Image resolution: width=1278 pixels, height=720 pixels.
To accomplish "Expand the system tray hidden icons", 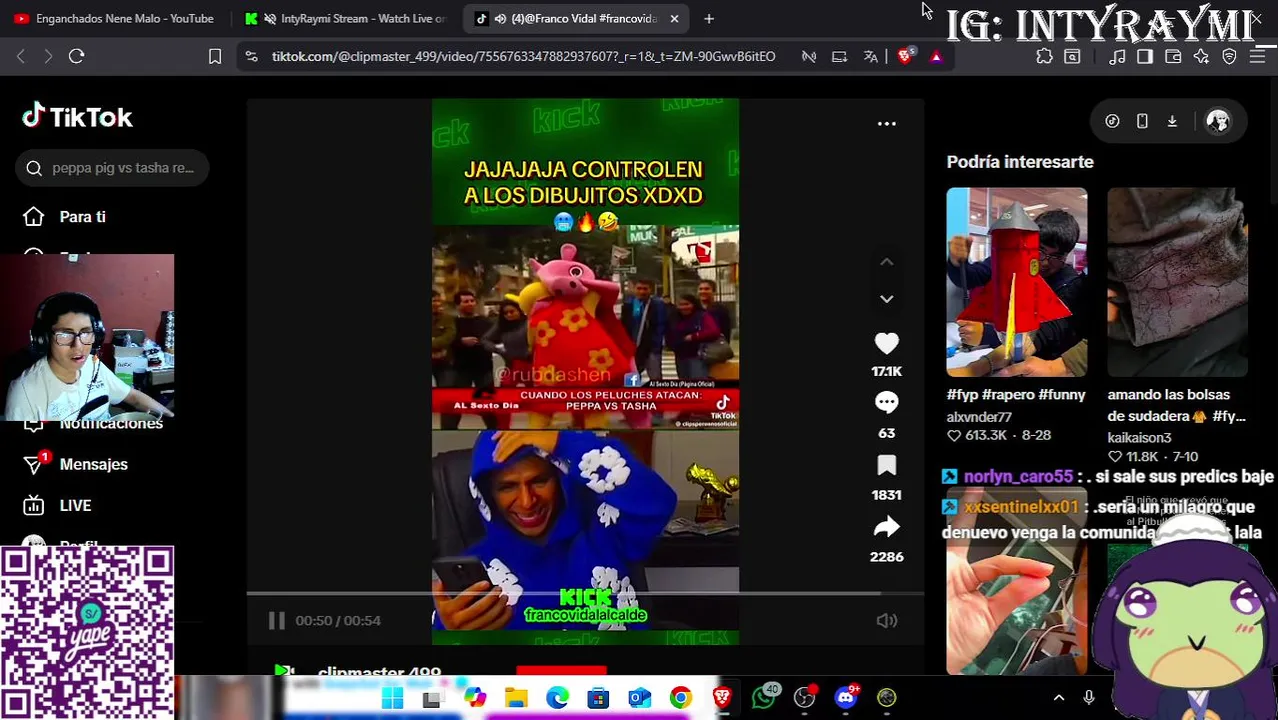I will click(x=1059, y=697).
